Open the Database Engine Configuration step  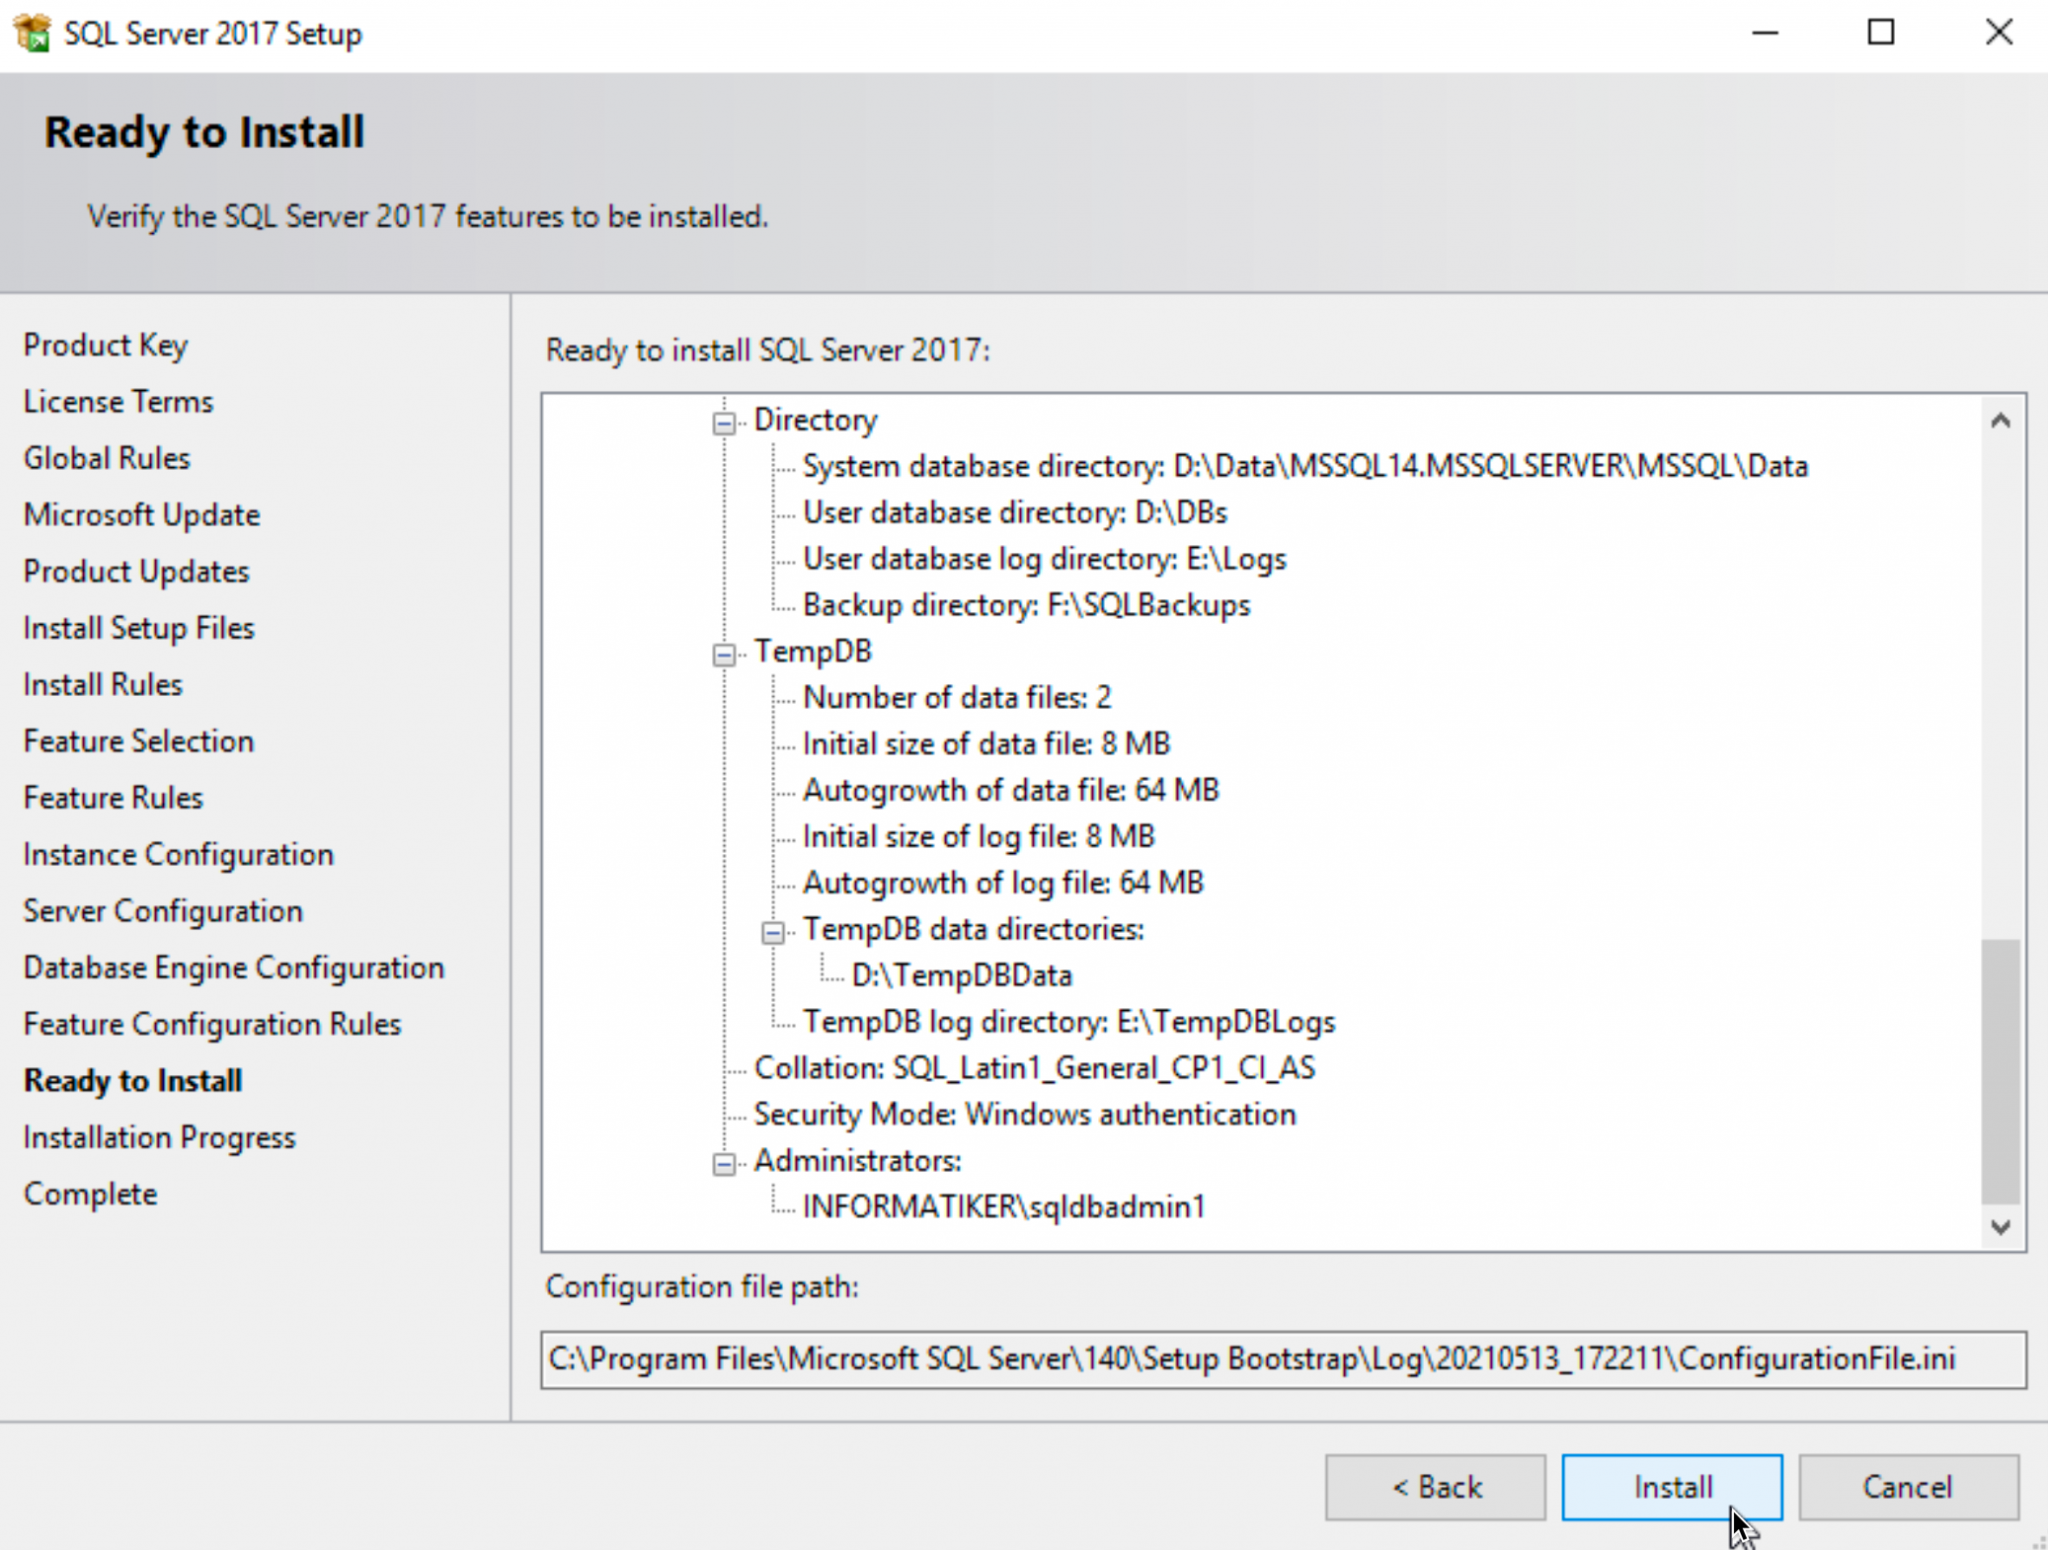tap(233, 967)
